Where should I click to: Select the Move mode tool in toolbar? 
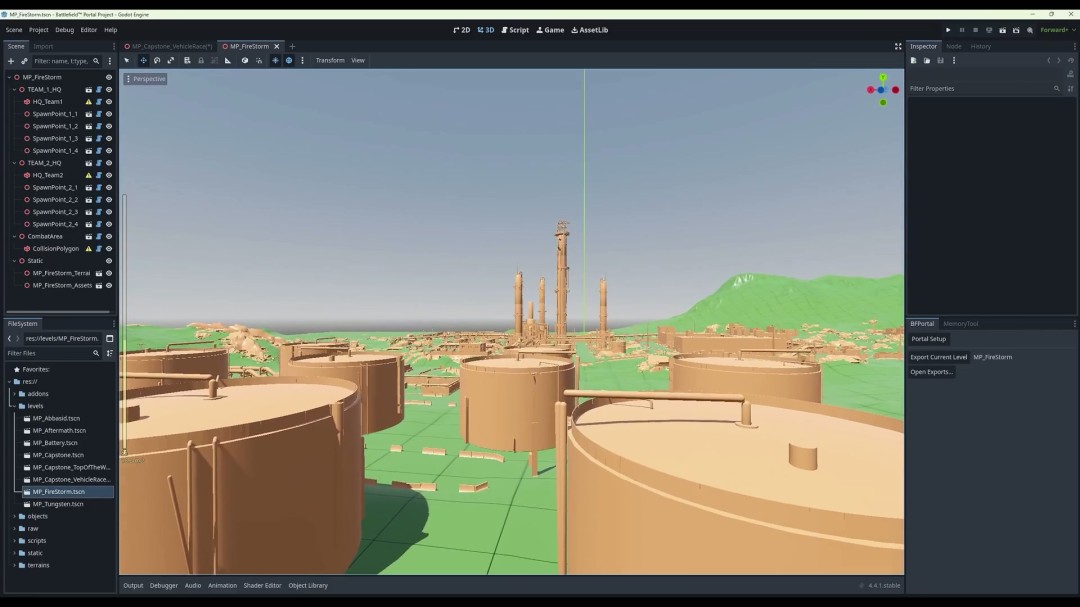143,60
